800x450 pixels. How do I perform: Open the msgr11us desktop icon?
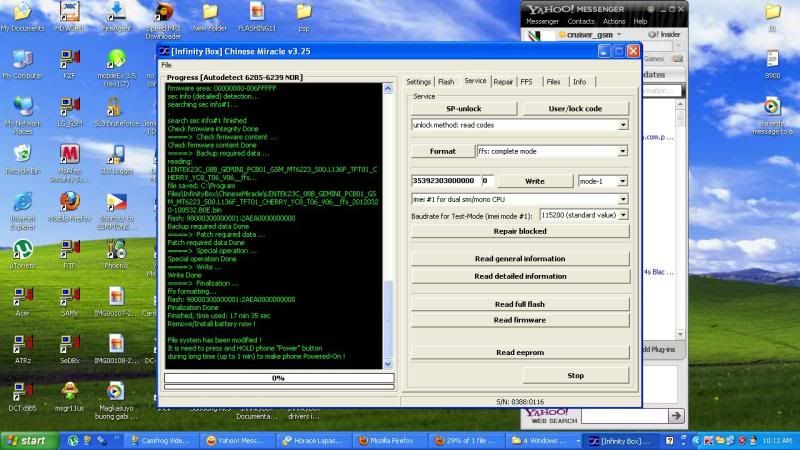pyautogui.click(x=69, y=396)
